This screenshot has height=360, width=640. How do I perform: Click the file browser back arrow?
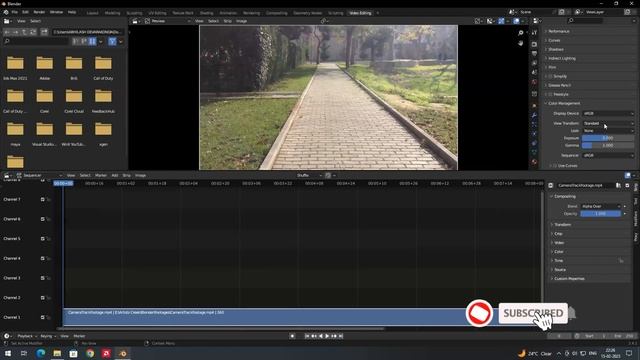(7, 32)
